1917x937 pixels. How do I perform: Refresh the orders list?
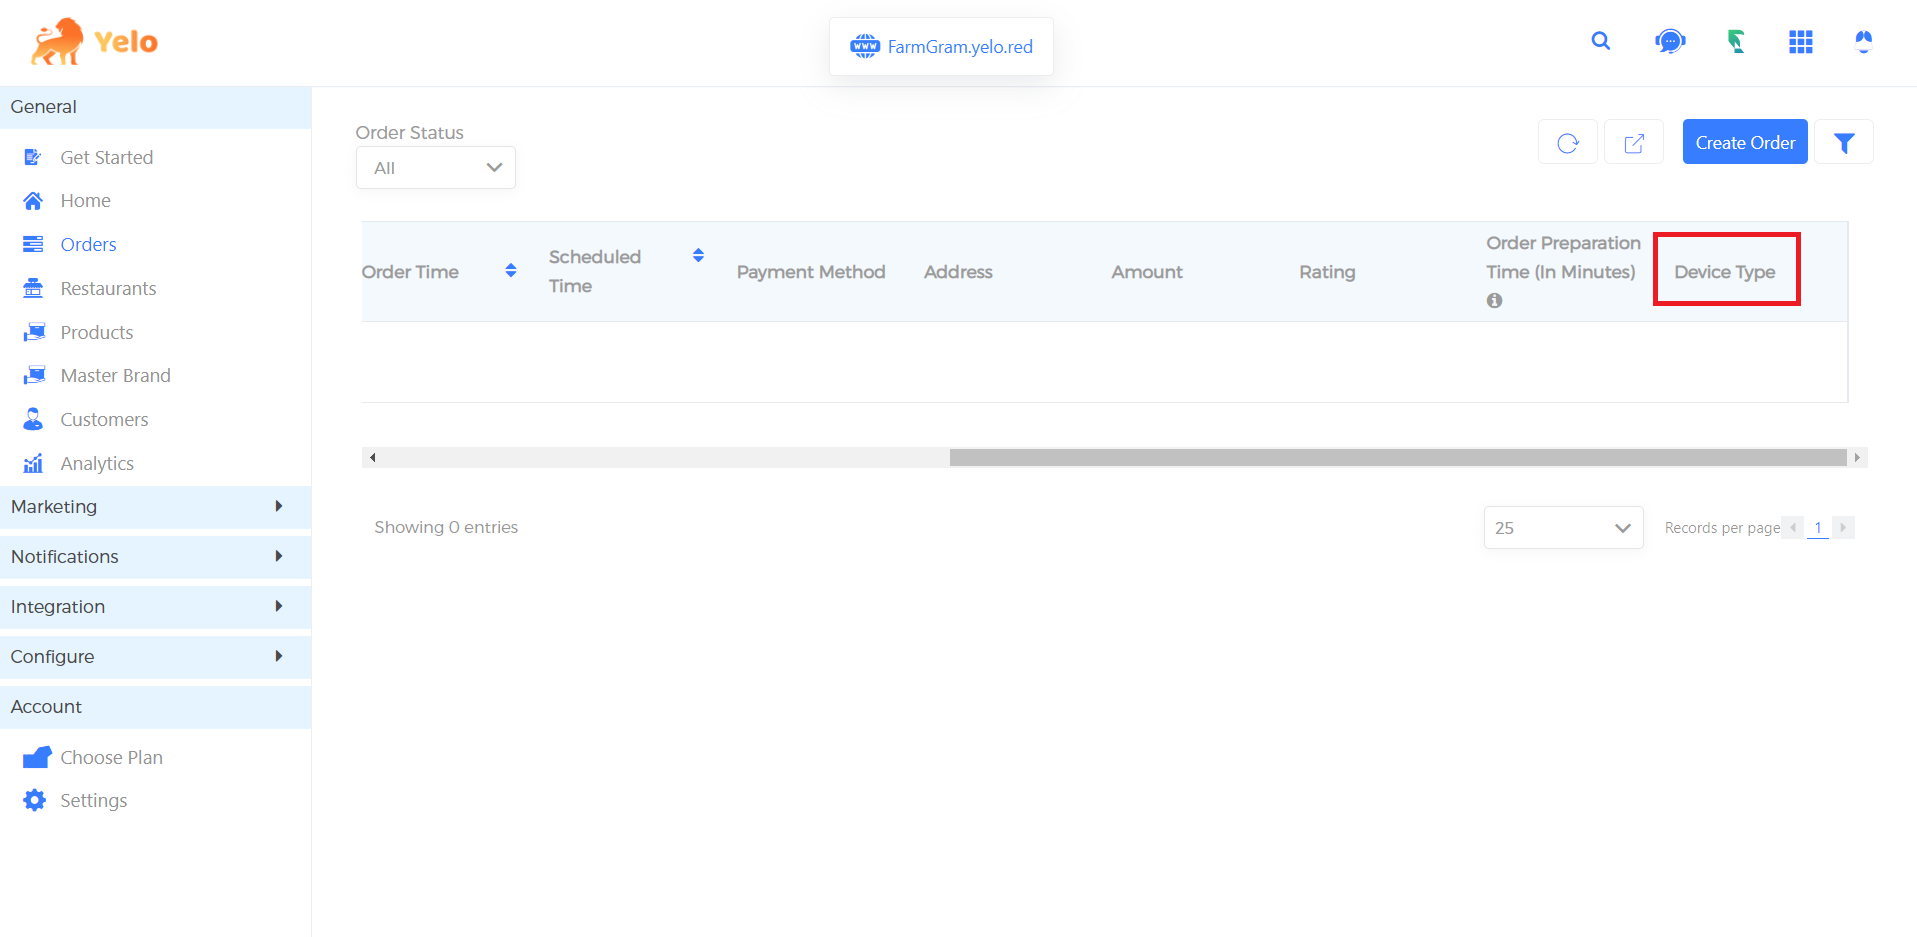point(1567,142)
